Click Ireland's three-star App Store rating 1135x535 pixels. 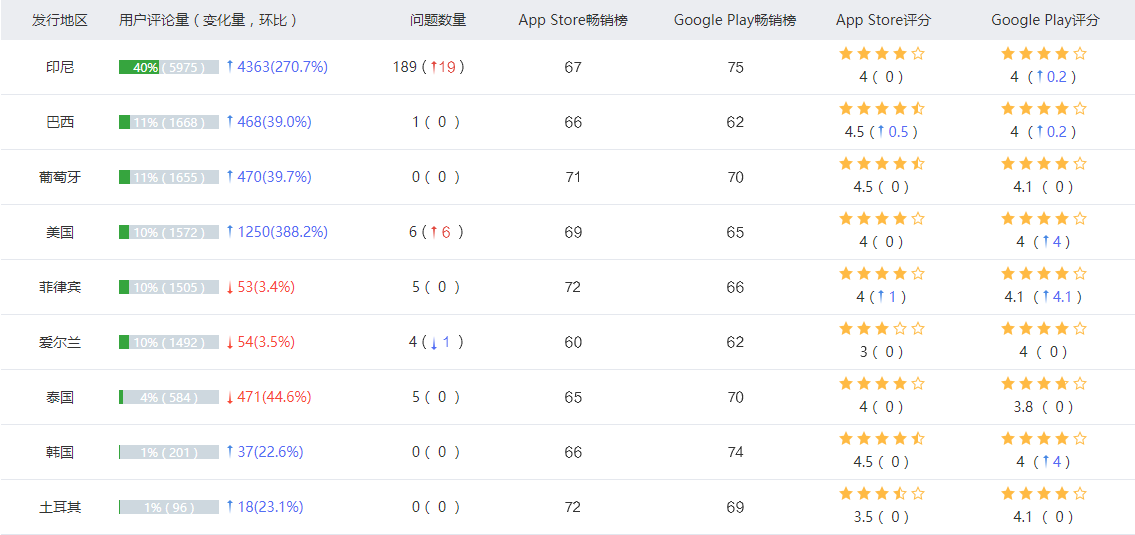pyautogui.click(x=882, y=329)
